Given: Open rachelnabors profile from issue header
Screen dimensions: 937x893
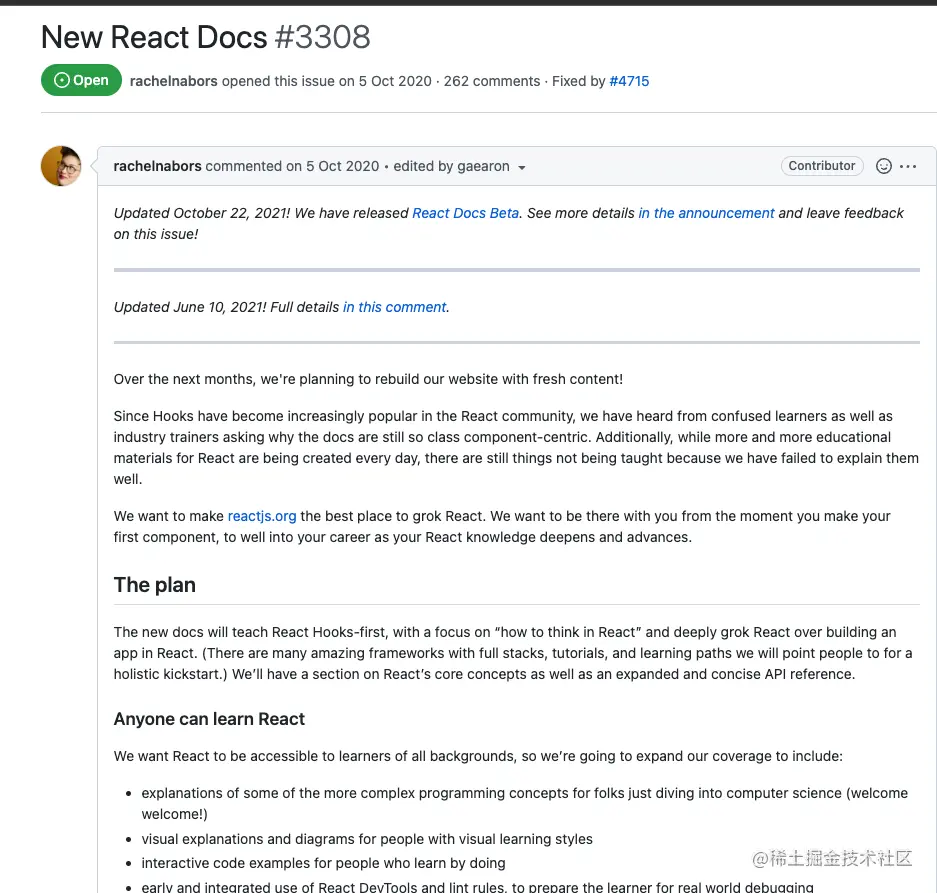Looking at the screenshot, I should (x=173, y=81).
